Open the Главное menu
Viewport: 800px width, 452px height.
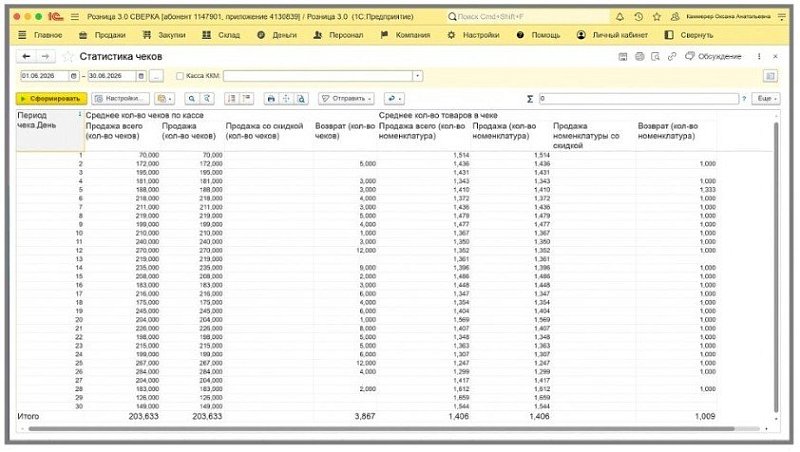tap(40, 35)
